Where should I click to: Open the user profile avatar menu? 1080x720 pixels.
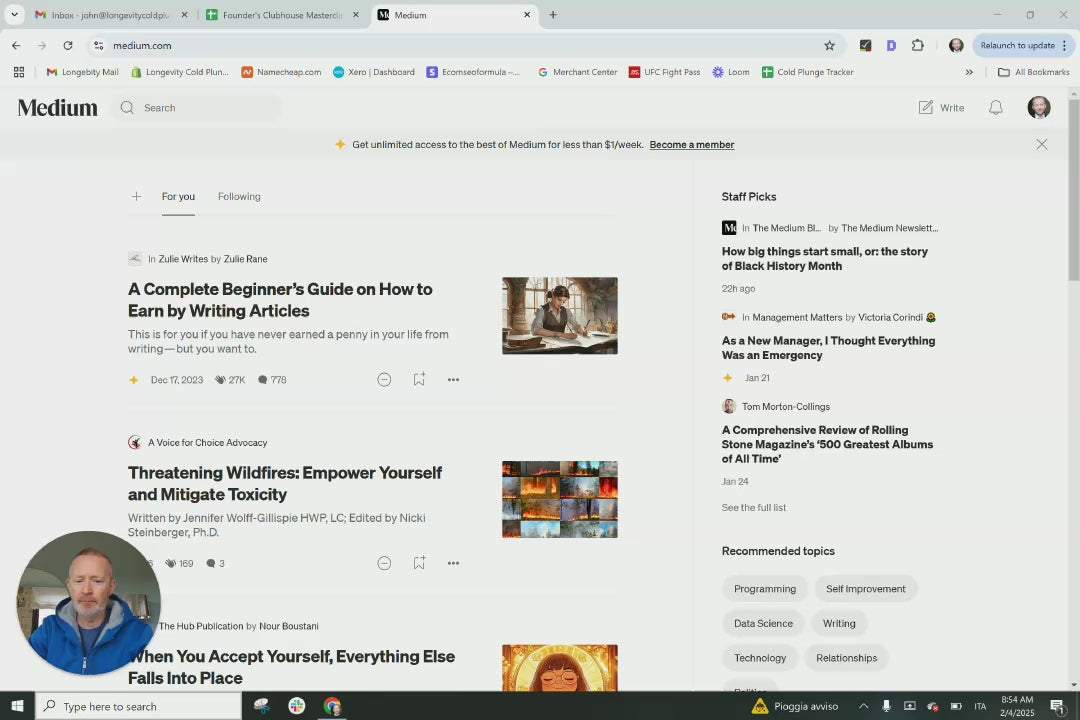[1039, 108]
